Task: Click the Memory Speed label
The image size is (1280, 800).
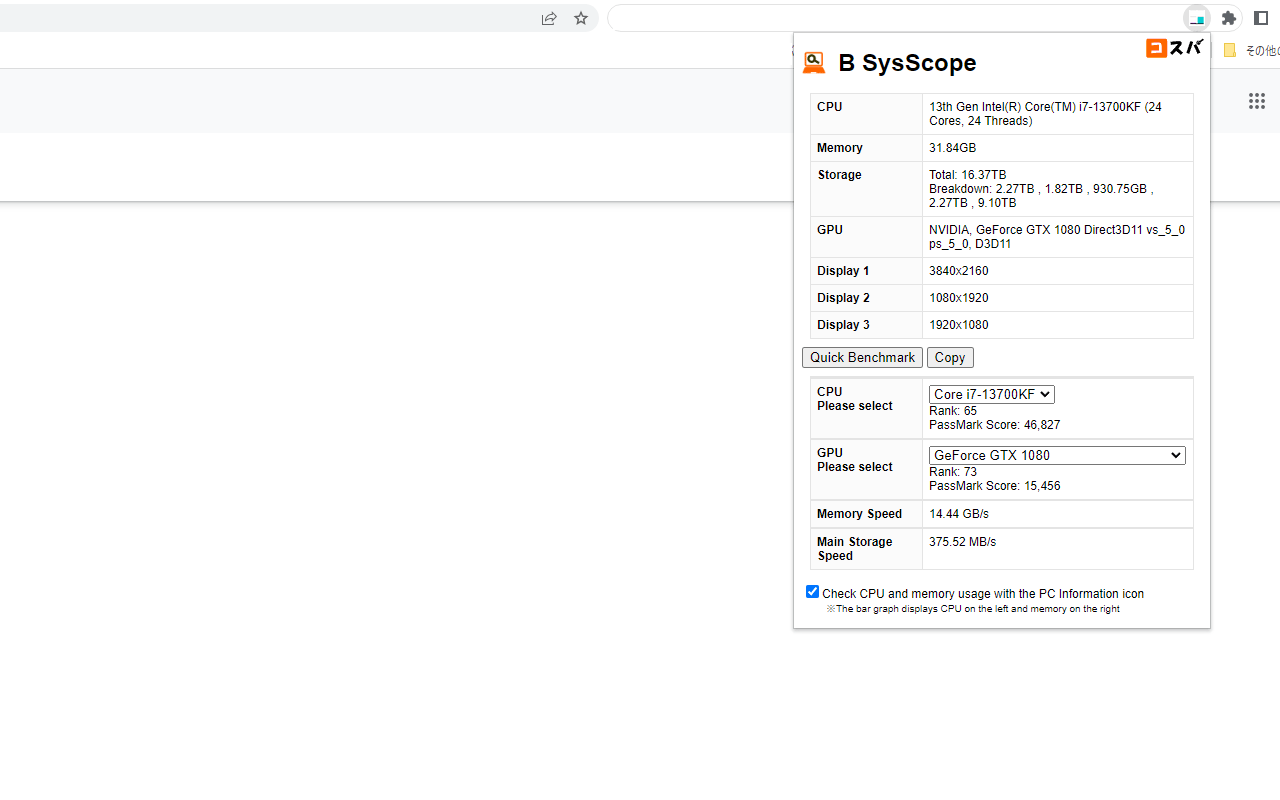Action: [859, 514]
